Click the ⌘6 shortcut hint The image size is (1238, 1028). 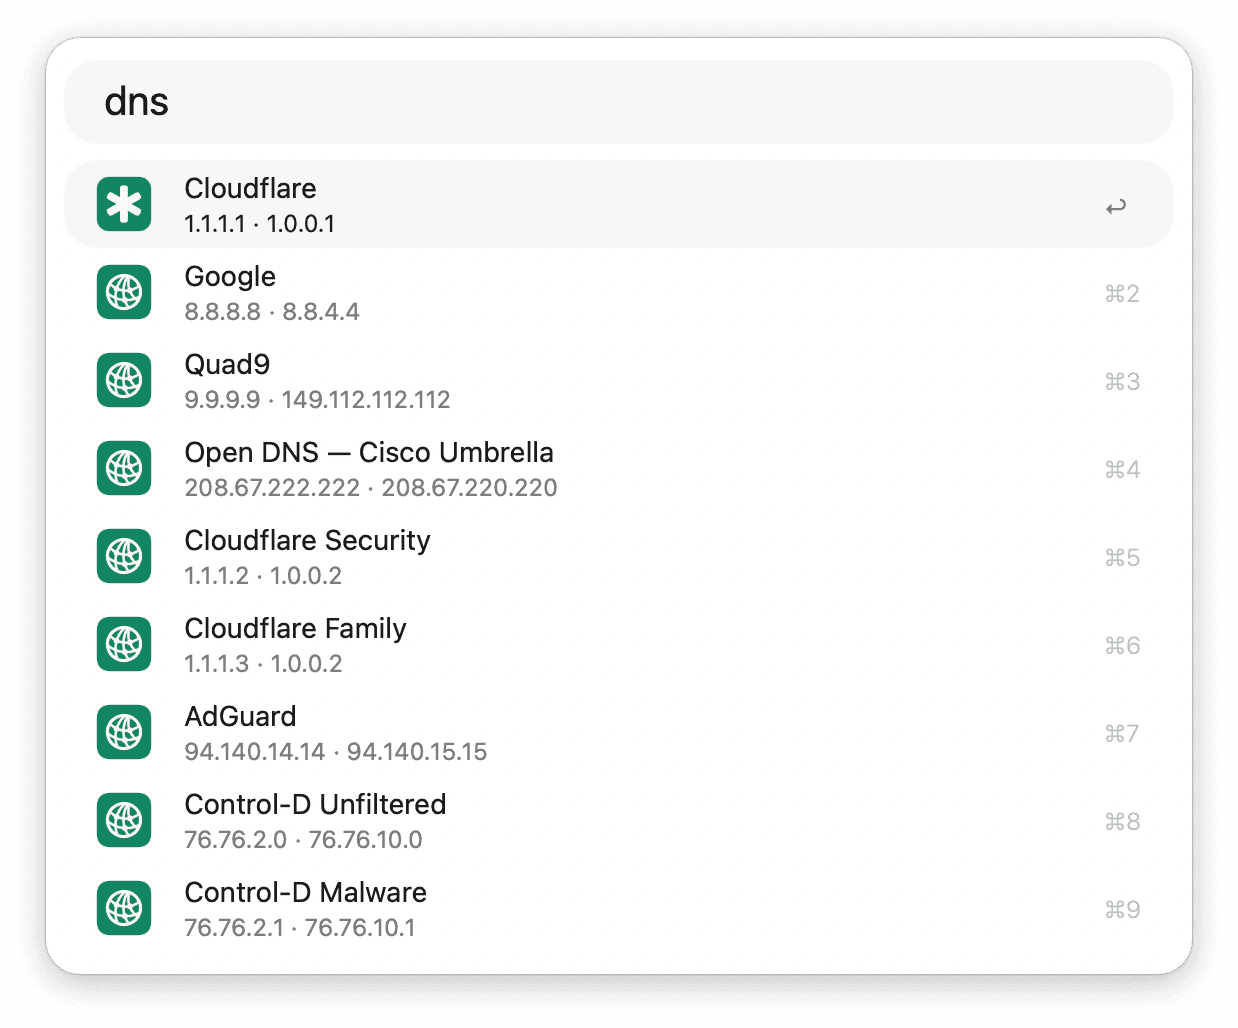1122,646
